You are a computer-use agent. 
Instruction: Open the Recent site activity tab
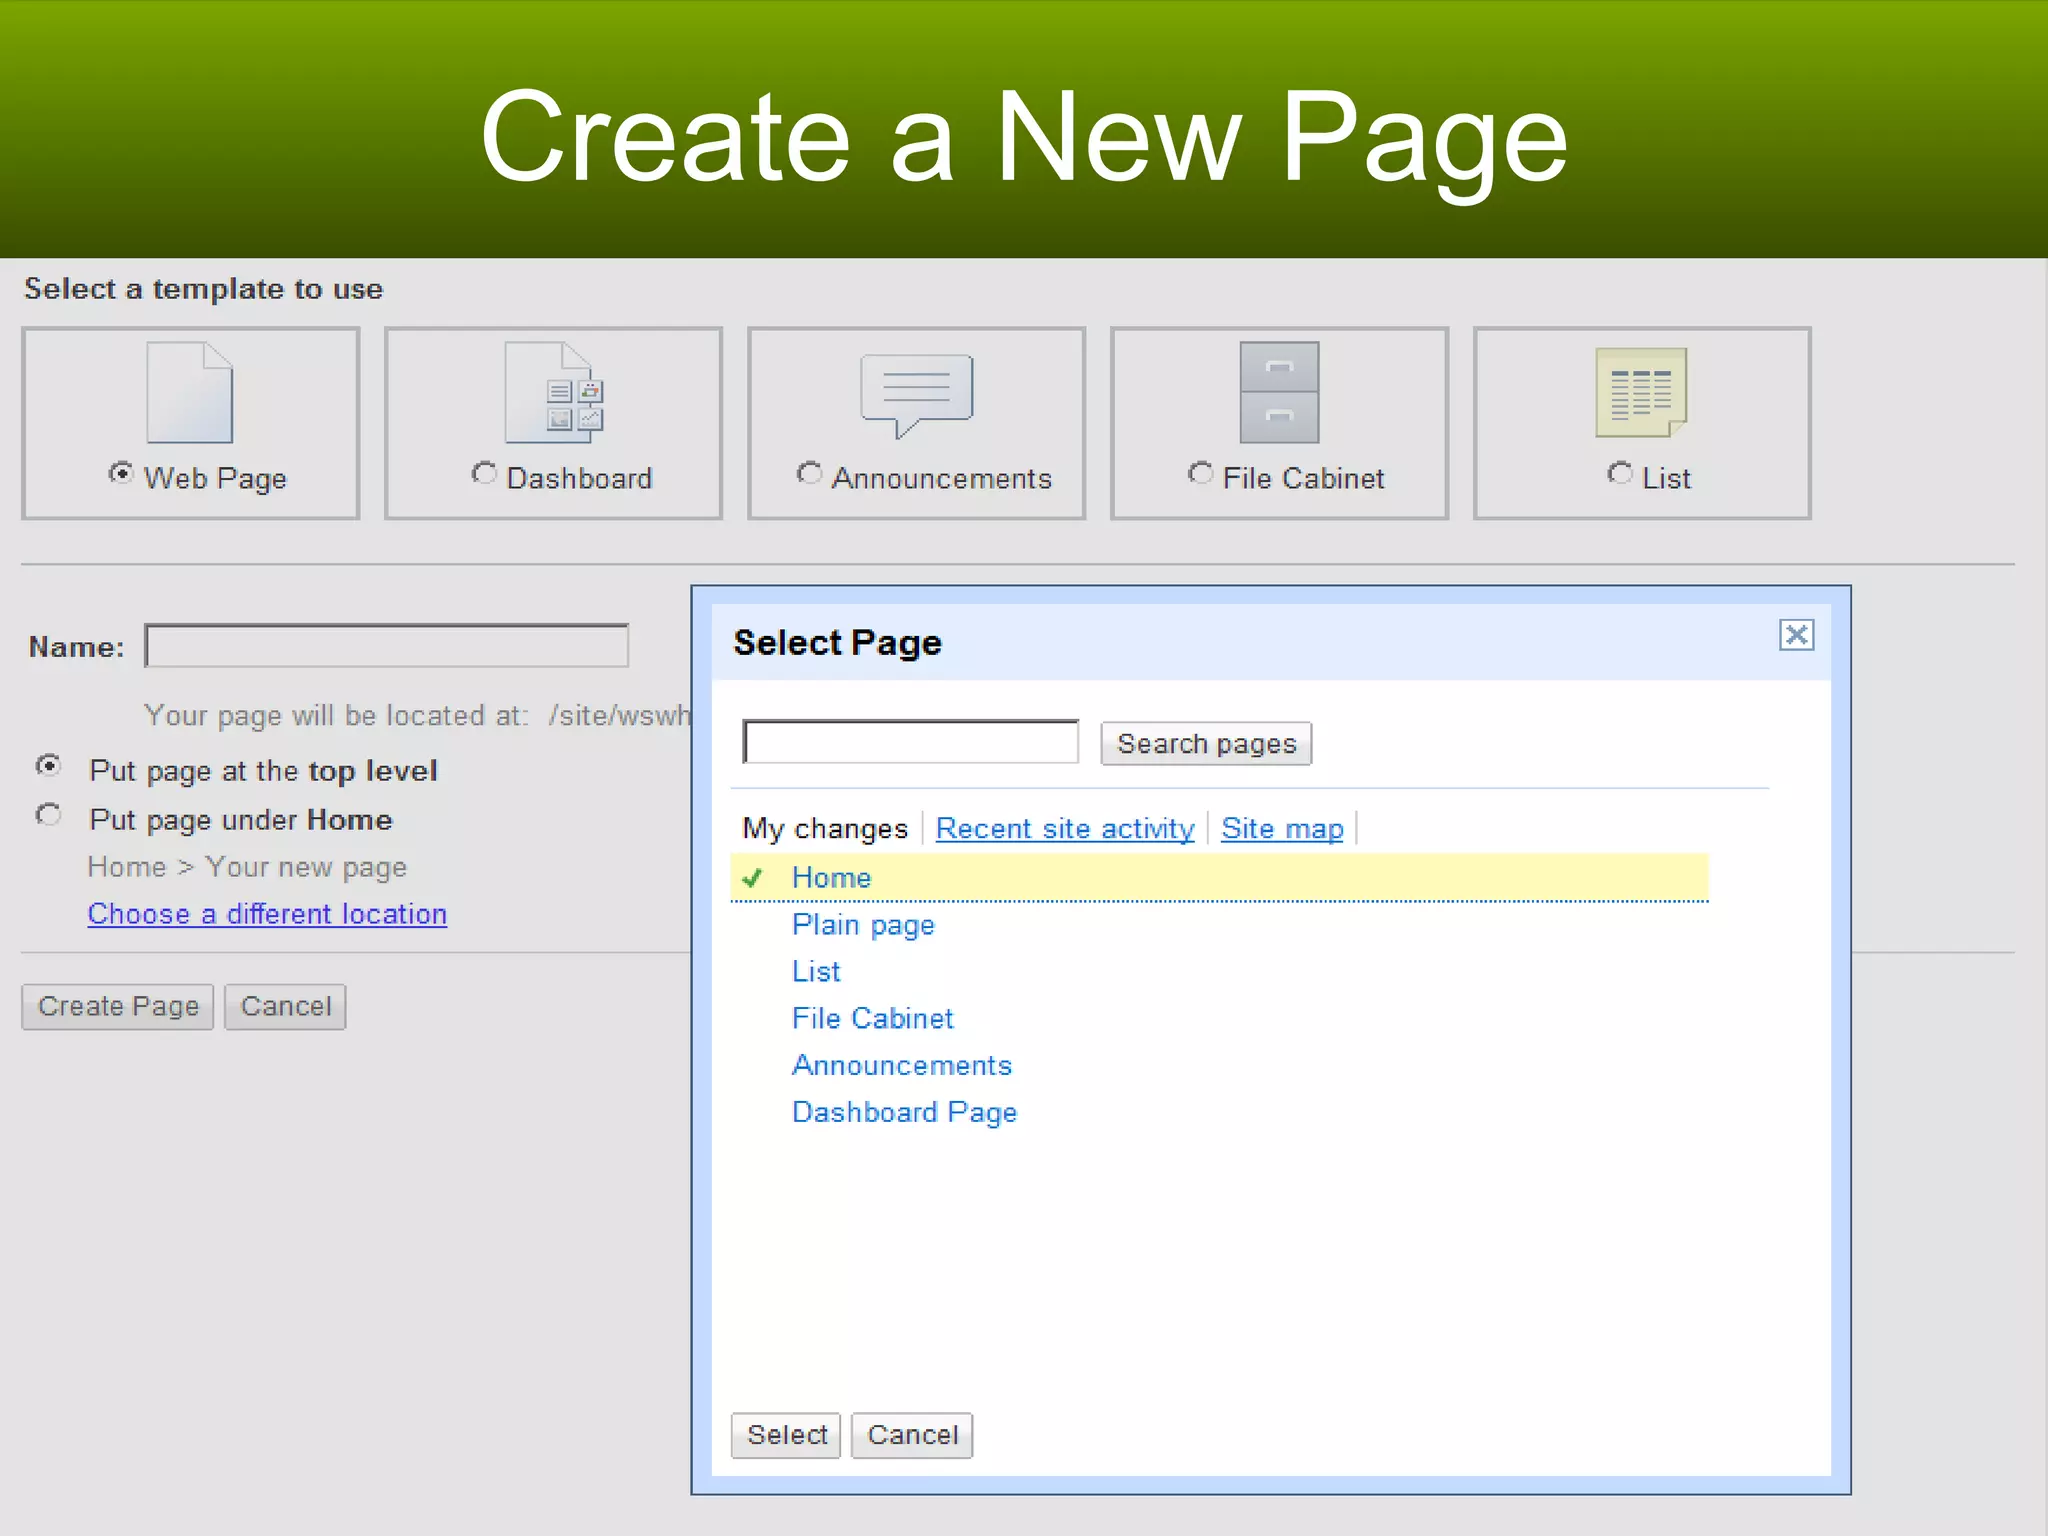(1065, 829)
